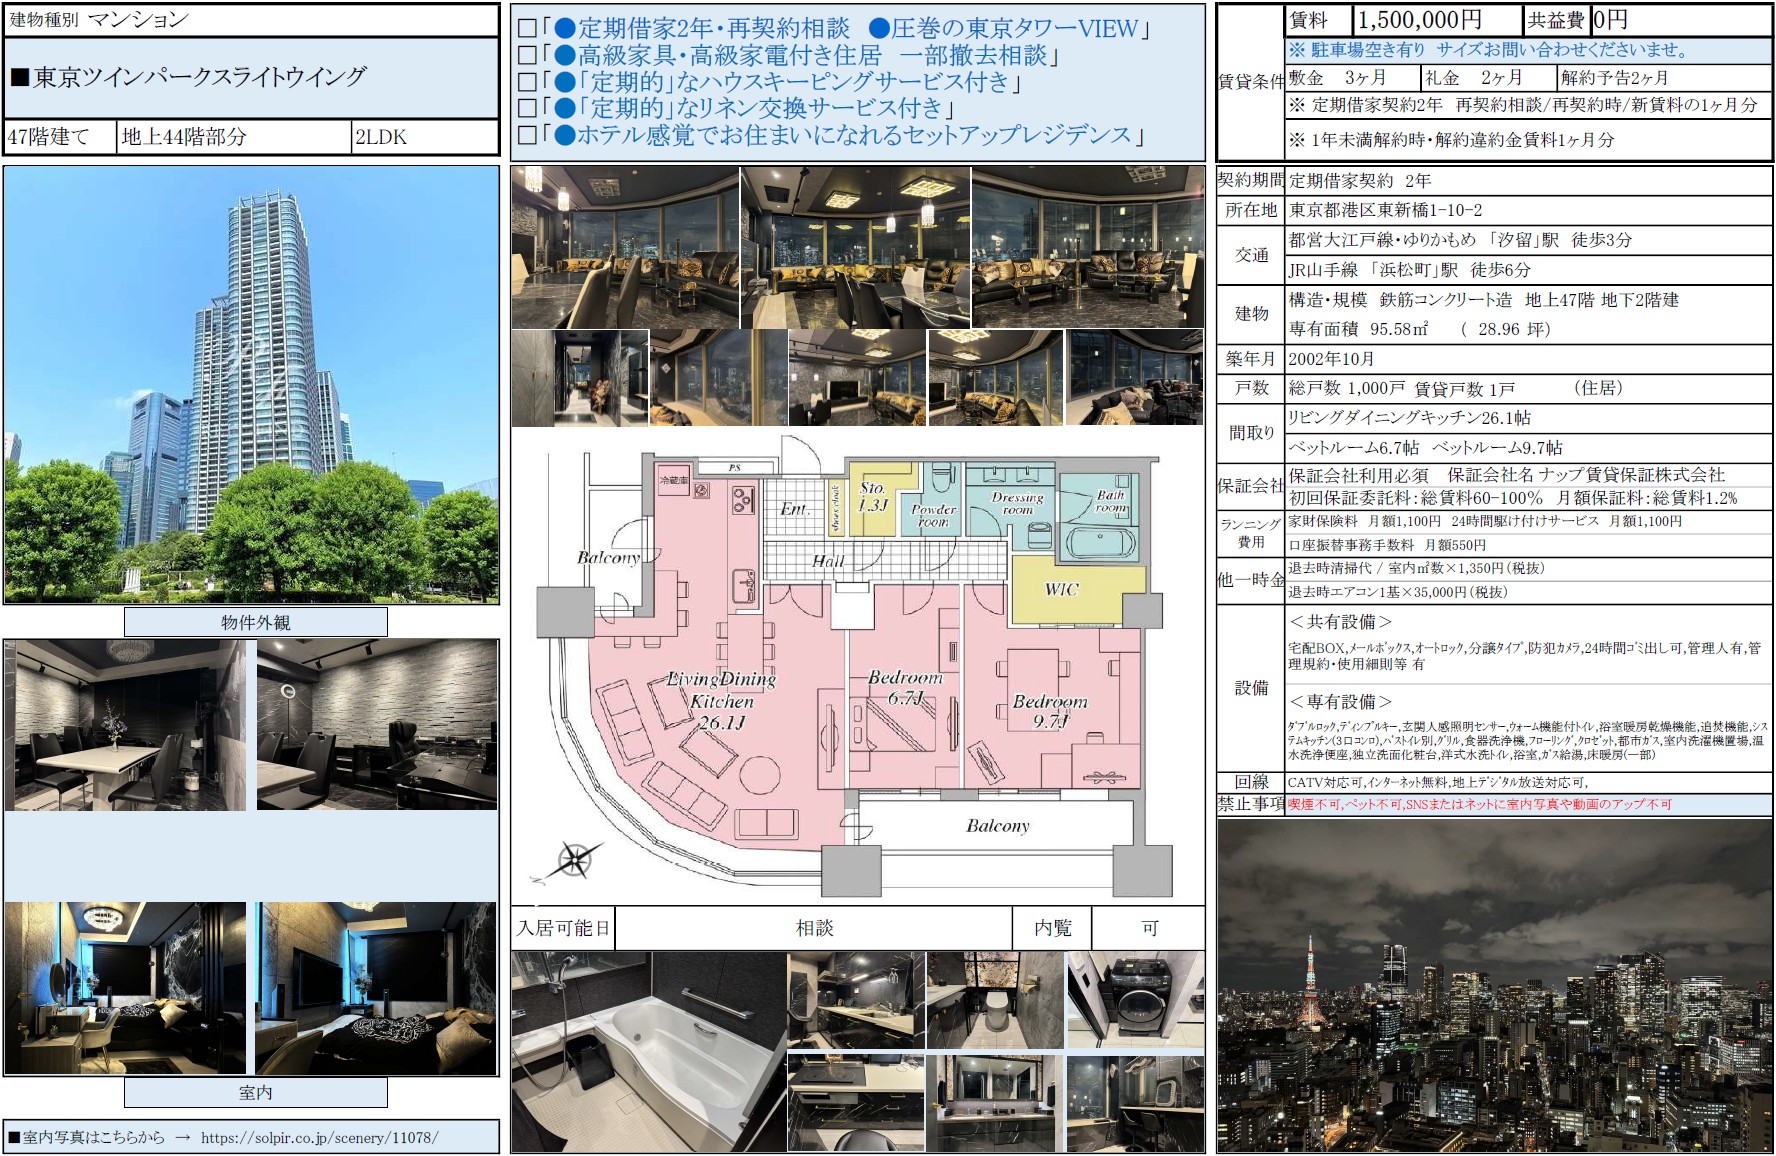The image size is (1776, 1156).
Task: Open the solpir.co.jp scenery URL link
Action: [x=319, y=1138]
